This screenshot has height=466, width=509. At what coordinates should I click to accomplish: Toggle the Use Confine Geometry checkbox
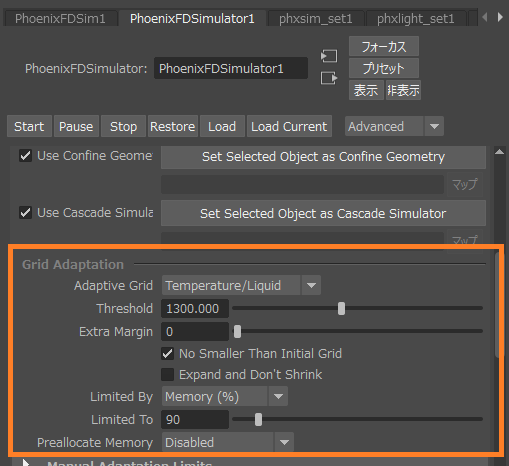point(26,156)
